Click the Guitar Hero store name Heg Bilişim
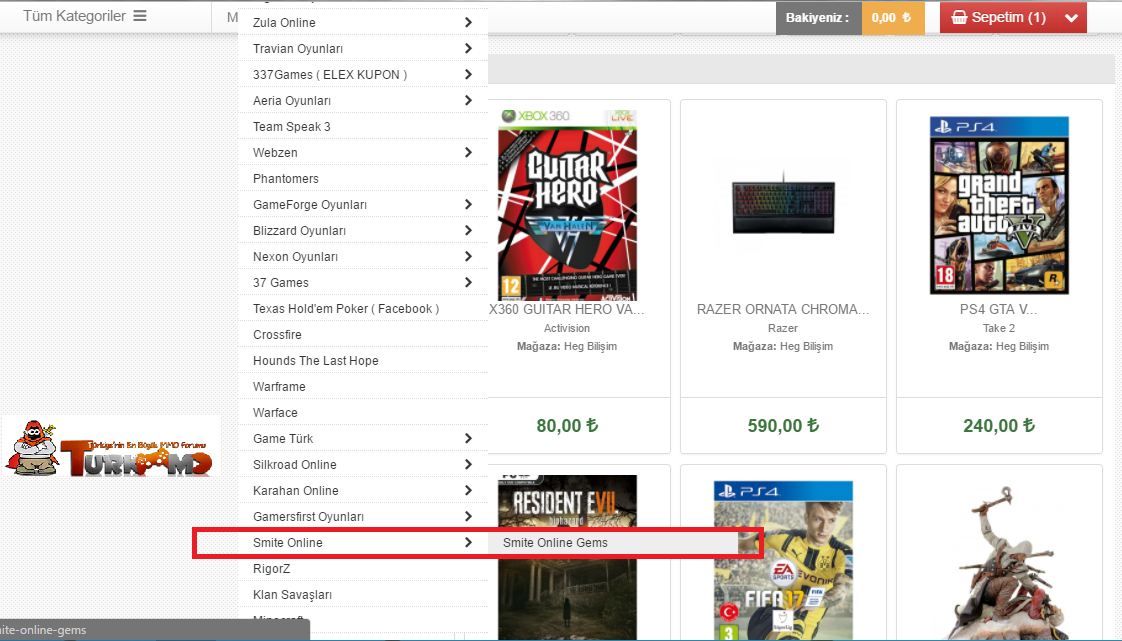The image size is (1122, 641). pos(590,346)
